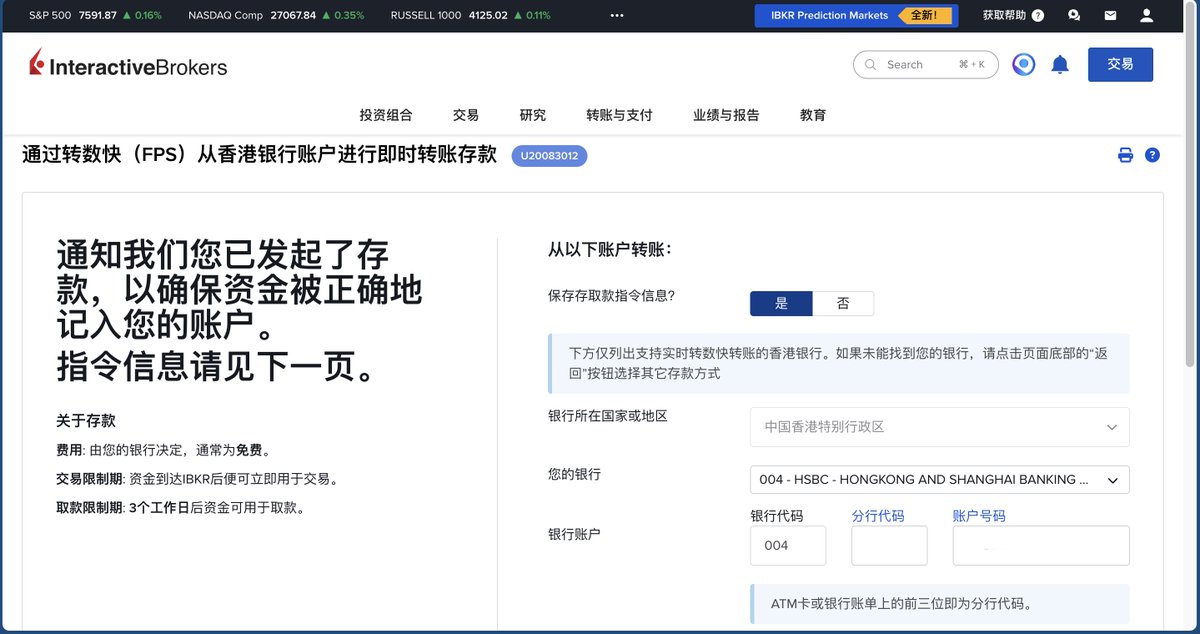
Task: Click the 保存存取款指令信息? label
Action: [612, 296]
